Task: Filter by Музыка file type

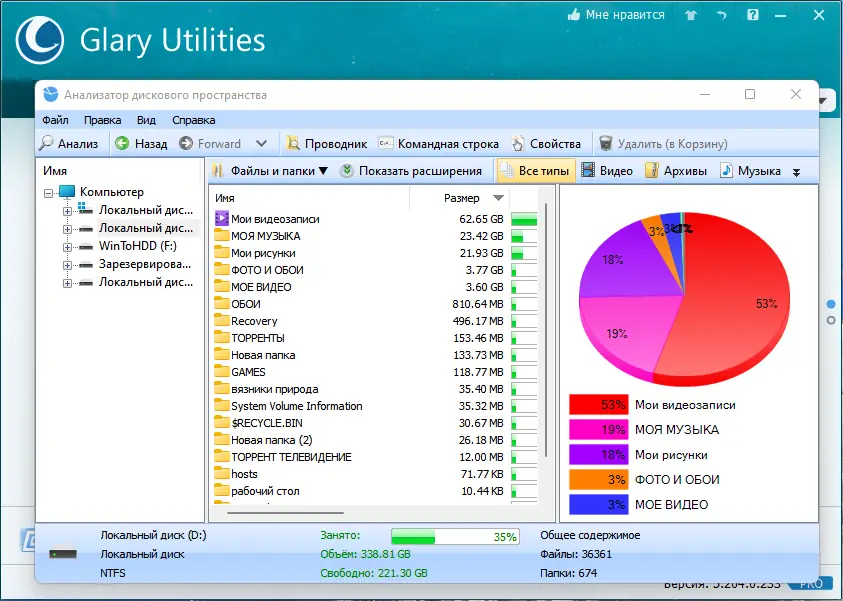Action: click(751, 171)
